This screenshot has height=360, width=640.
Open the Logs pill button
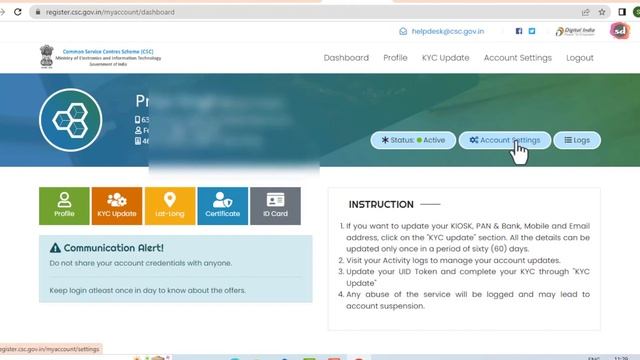(577, 140)
